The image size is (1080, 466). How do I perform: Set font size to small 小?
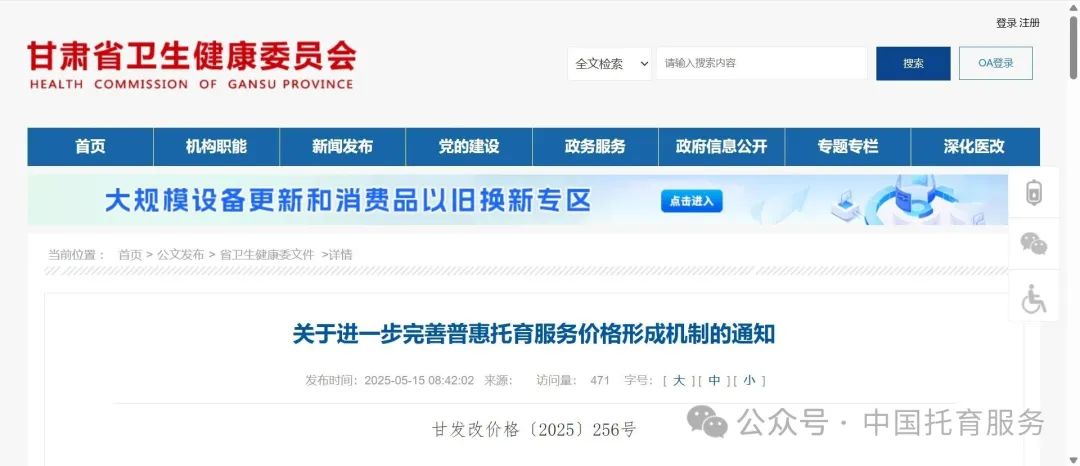coord(749,380)
